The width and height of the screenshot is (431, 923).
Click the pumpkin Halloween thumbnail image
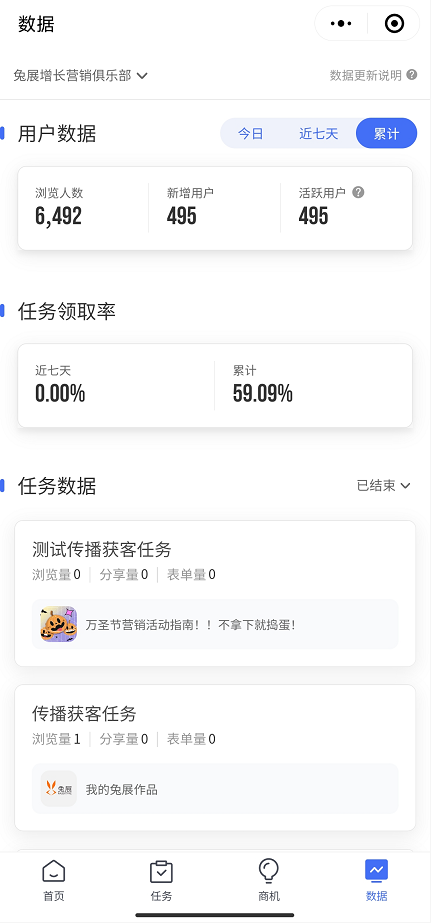click(59, 624)
